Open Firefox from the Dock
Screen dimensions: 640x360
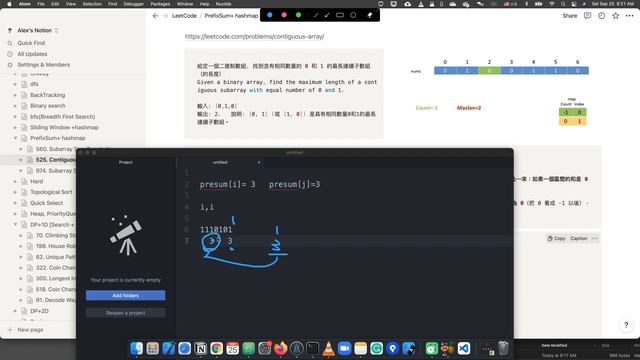click(x=280, y=348)
